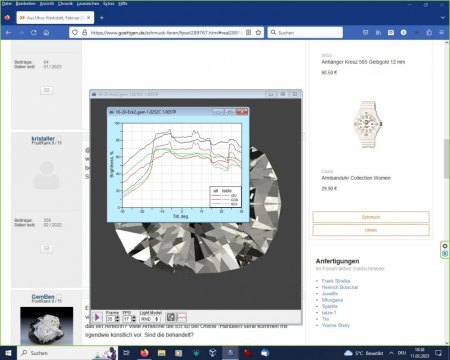Show site security lock info
The width and height of the screenshot is (450, 360).
pos(84,33)
